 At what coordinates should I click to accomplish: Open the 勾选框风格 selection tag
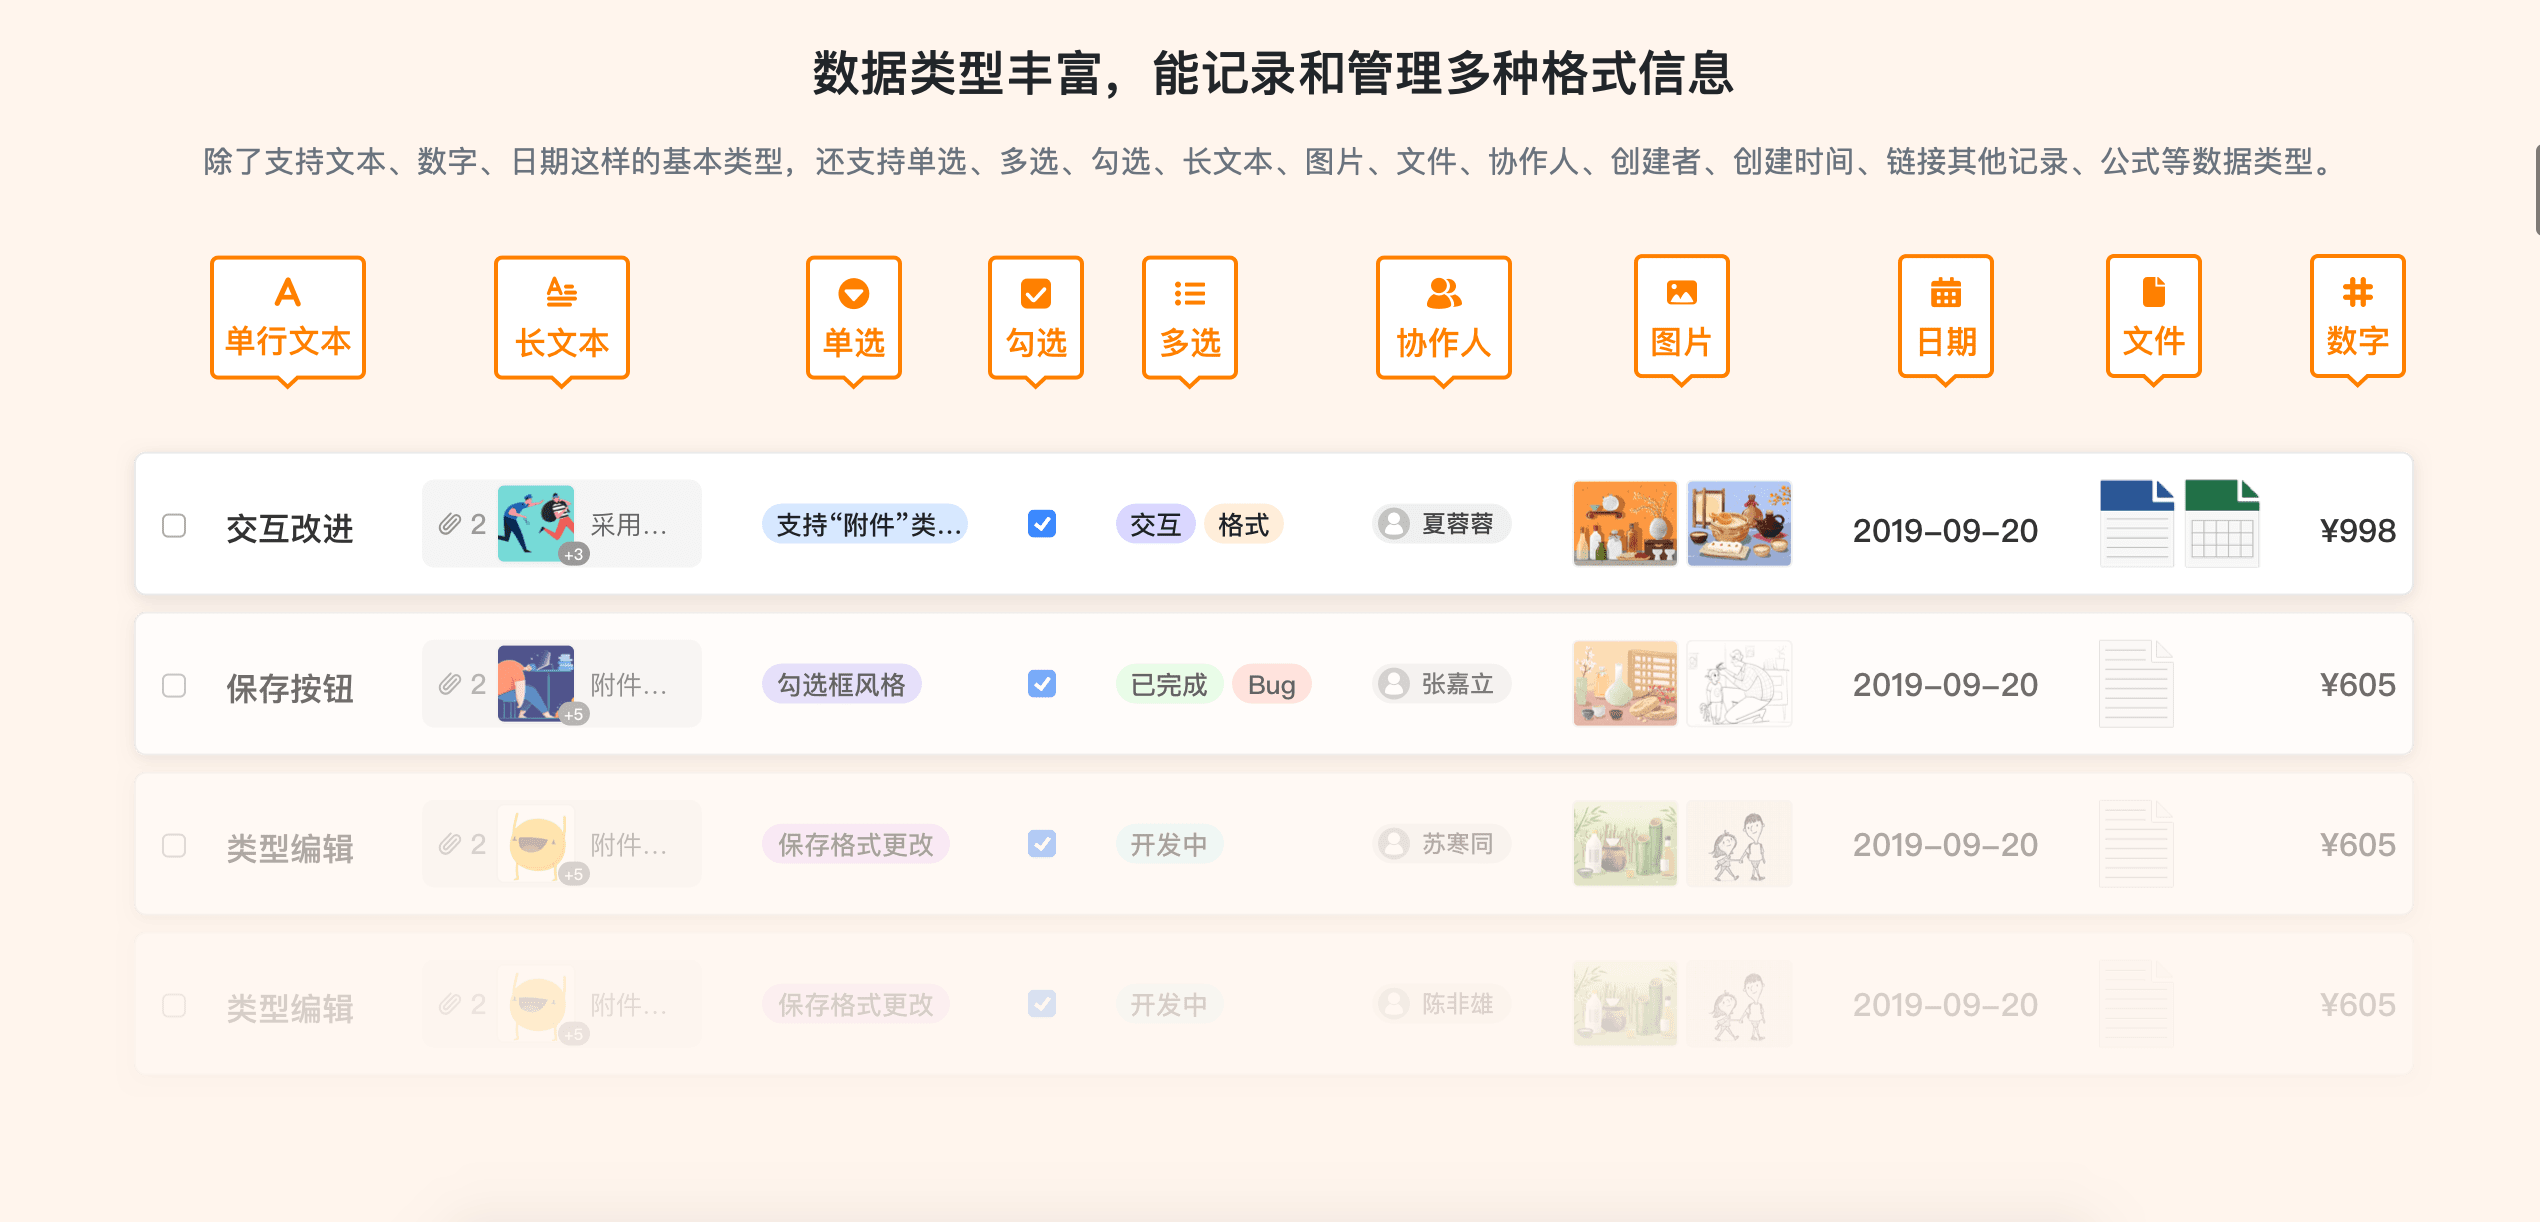842,684
